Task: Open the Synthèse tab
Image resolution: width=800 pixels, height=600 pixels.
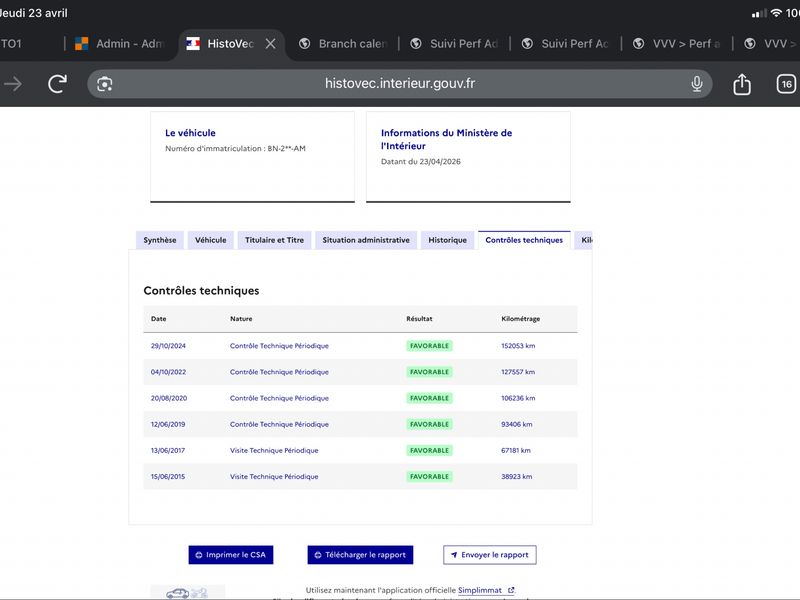Action: [160, 240]
